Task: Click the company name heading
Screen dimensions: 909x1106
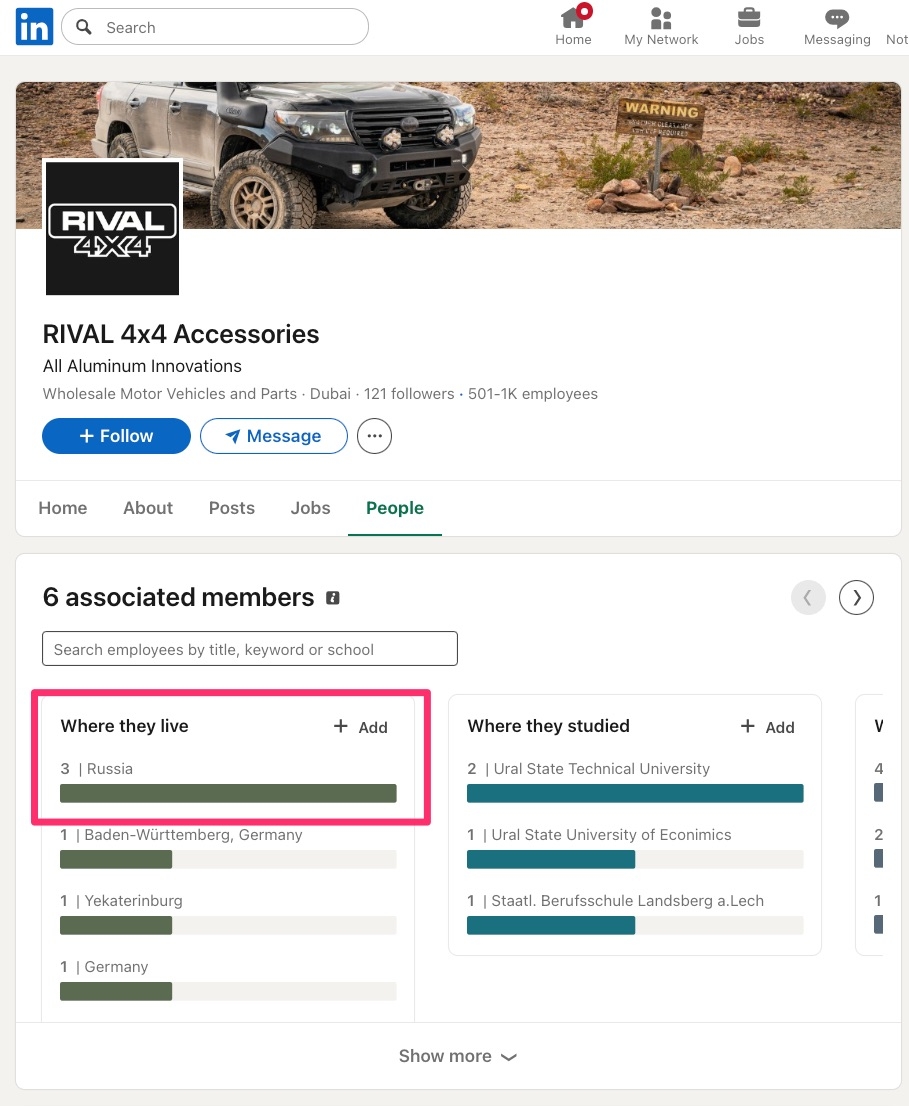Action: 181,334
